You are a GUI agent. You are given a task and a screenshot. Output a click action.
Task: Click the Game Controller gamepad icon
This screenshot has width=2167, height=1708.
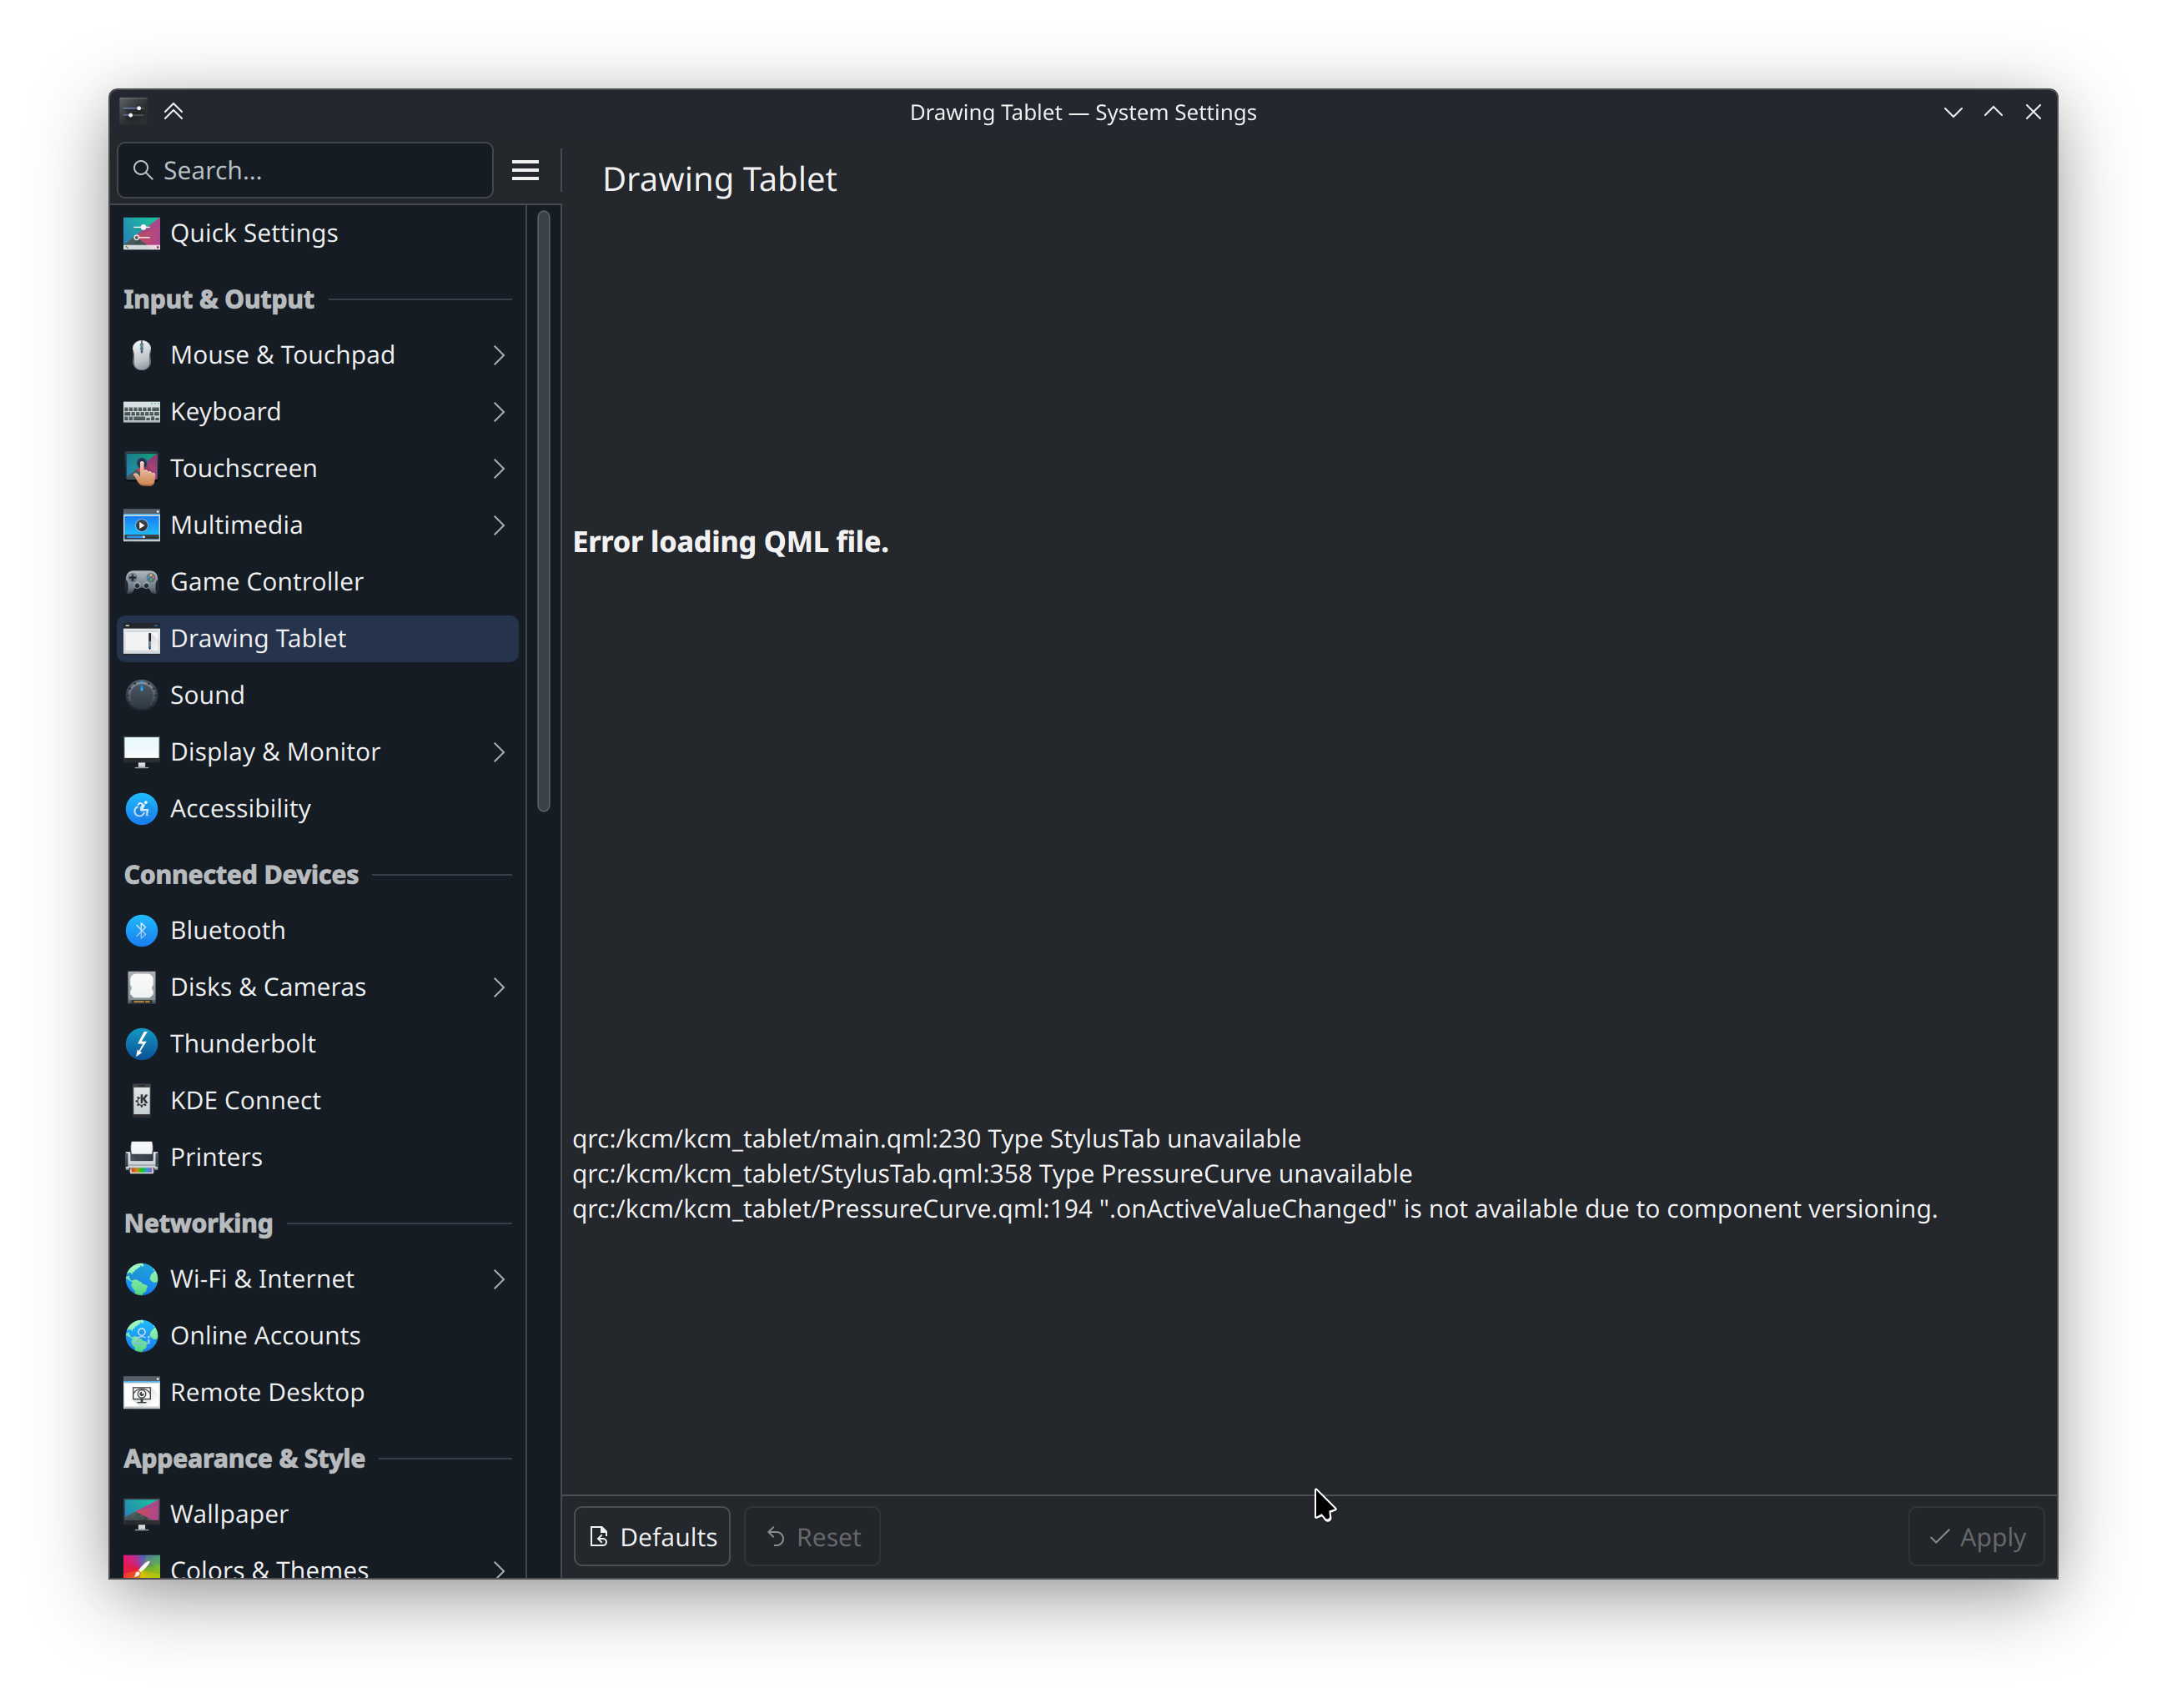pos(141,582)
